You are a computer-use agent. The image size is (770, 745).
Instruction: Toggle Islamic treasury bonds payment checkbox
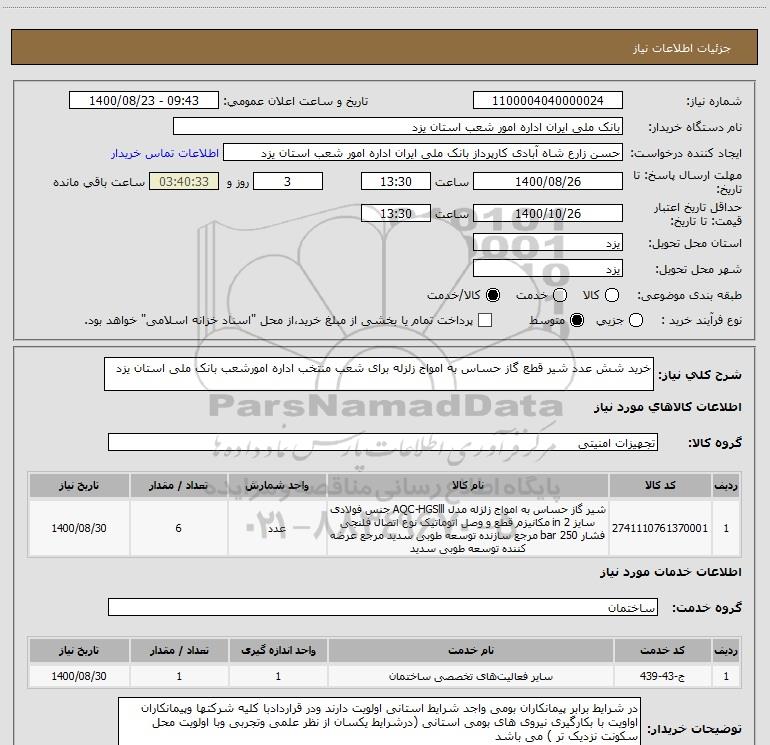tap(485, 320)
